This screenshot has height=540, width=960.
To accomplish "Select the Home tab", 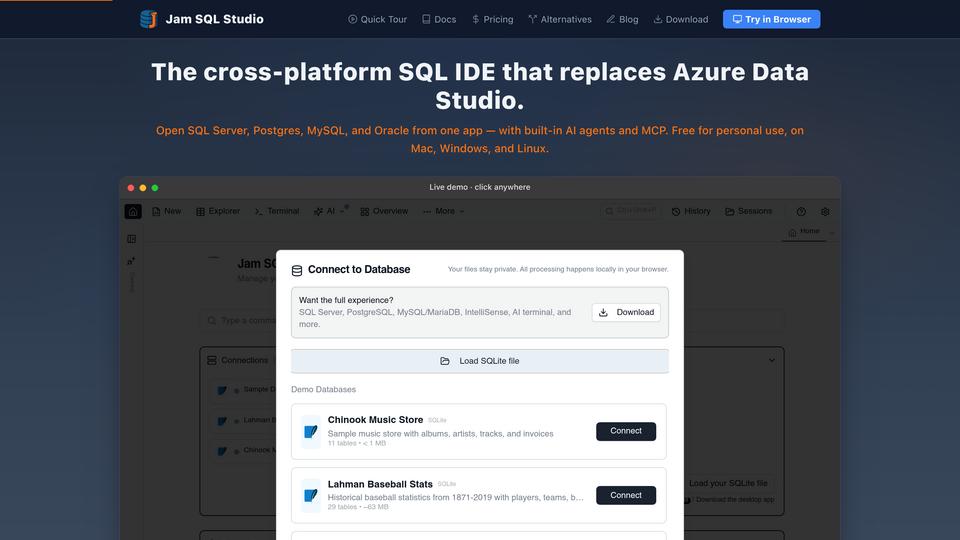I will 804,232.
